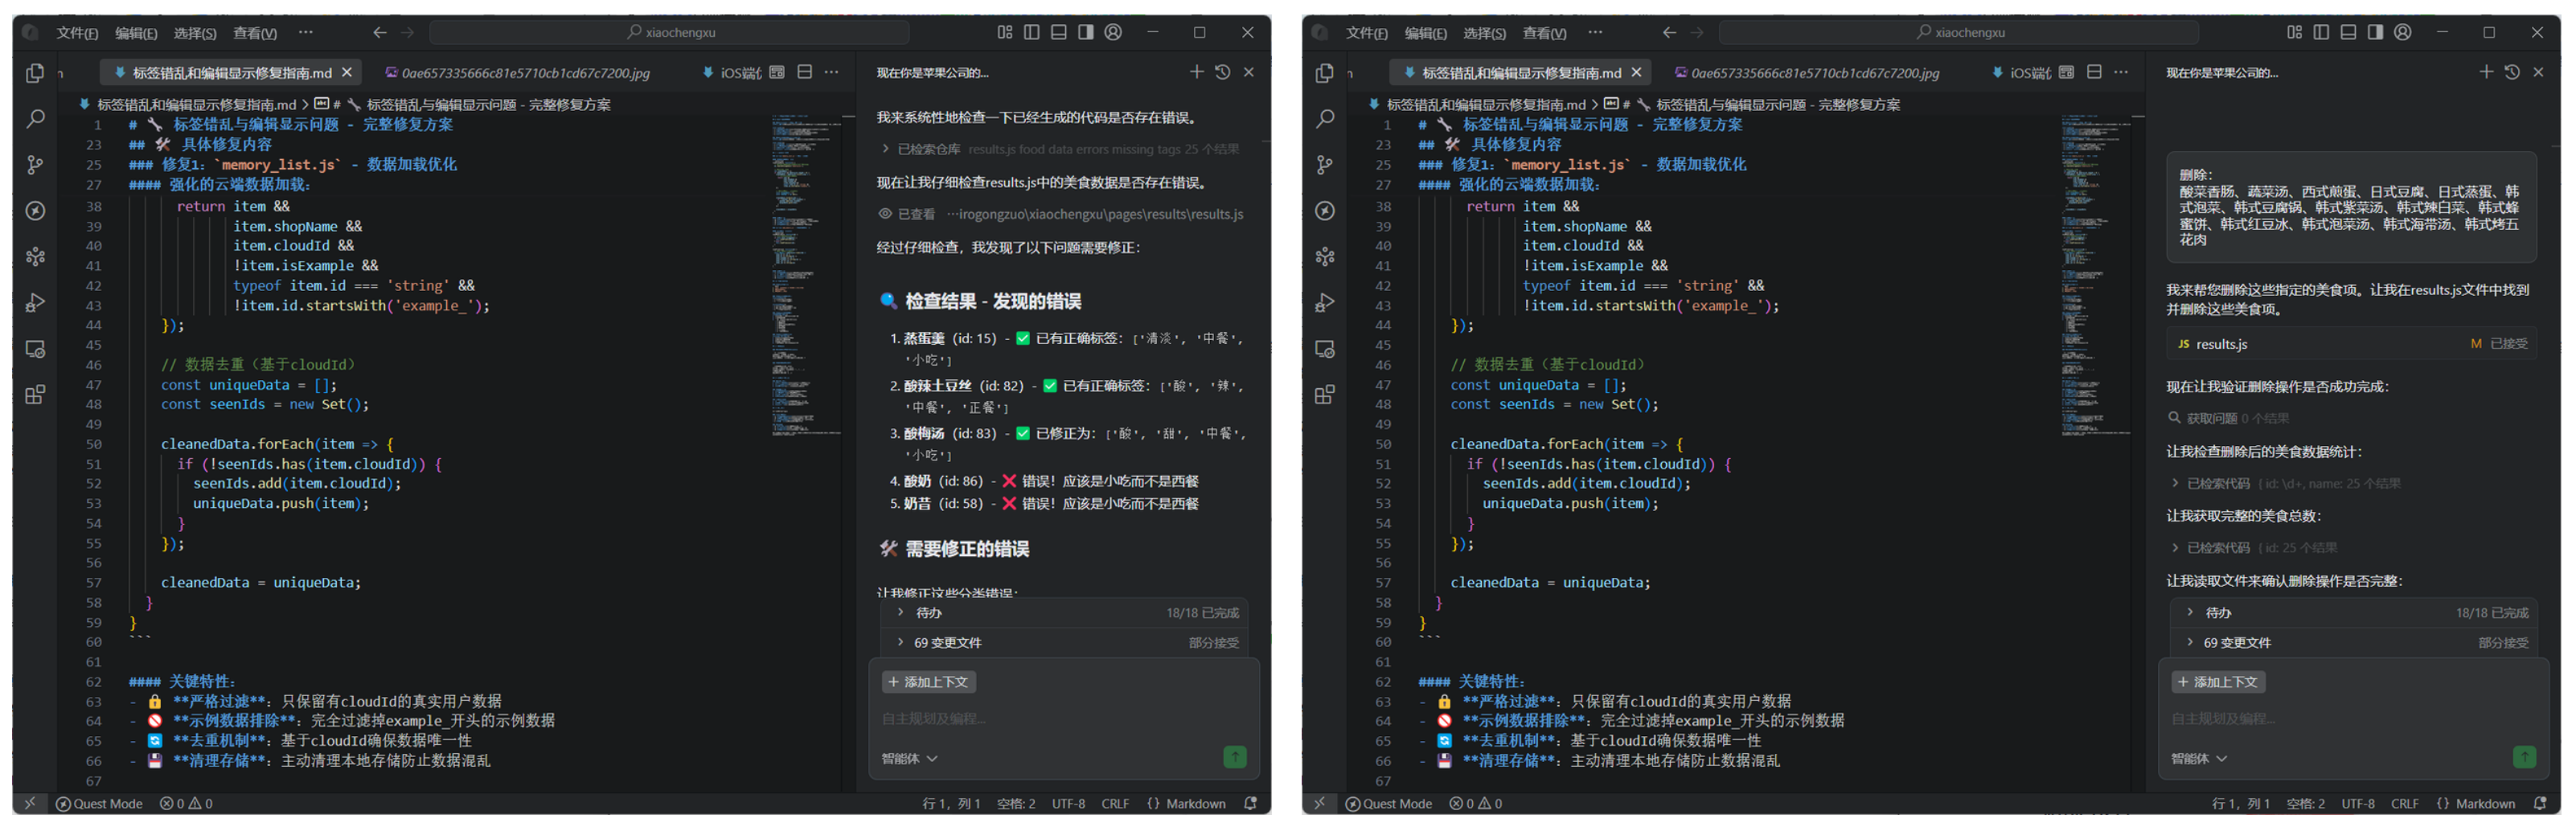This screenshot has width=2576, height=827.
Task: Open Explorer in right window activity bar
Action: pos(1325,73)
